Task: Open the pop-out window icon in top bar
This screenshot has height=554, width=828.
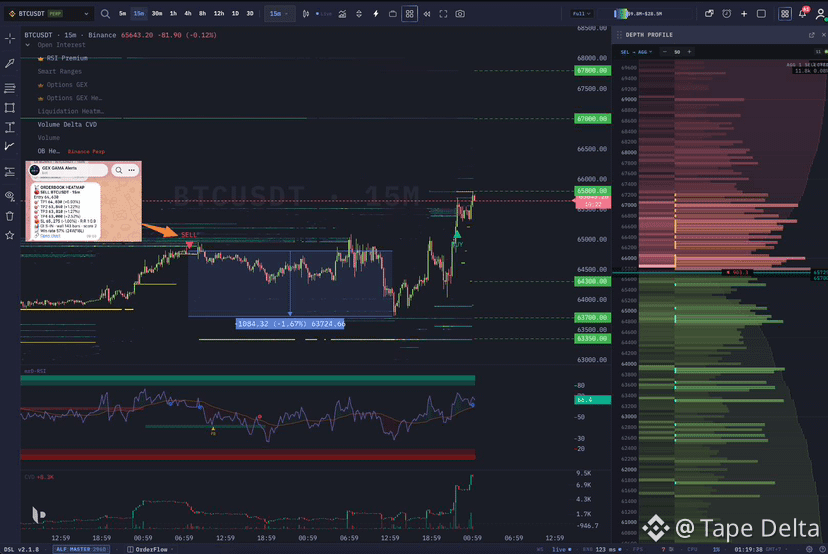Action: click(709, 14)
